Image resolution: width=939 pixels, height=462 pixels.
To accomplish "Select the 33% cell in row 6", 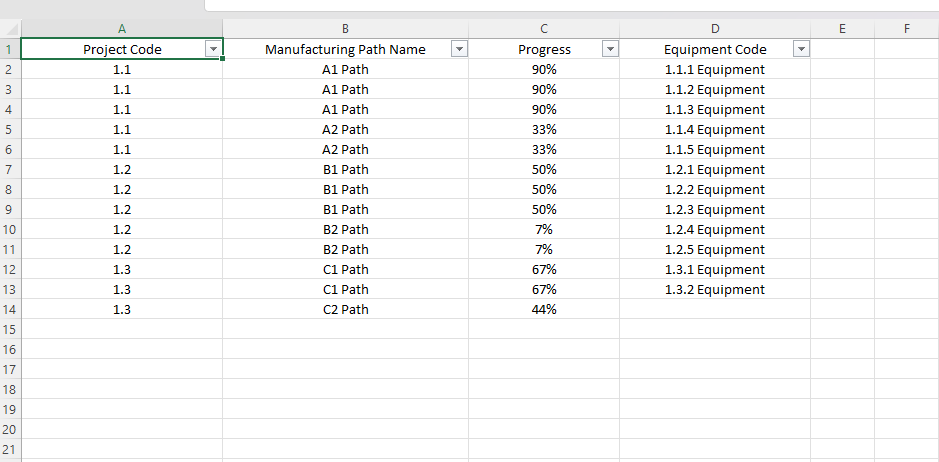I will tap(544, 149).
